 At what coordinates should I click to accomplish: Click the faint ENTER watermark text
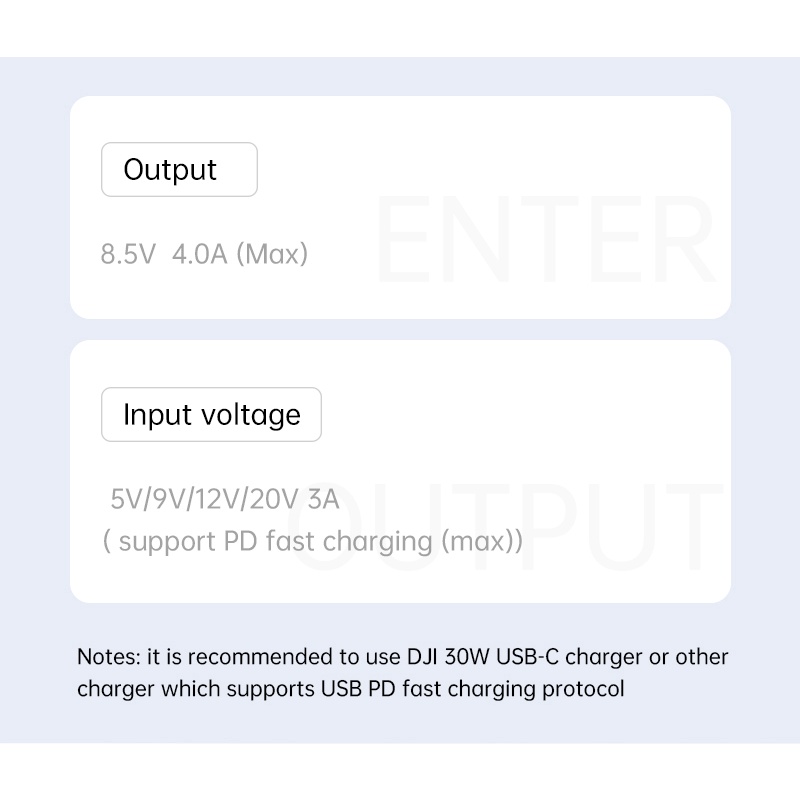coord(545,244)
